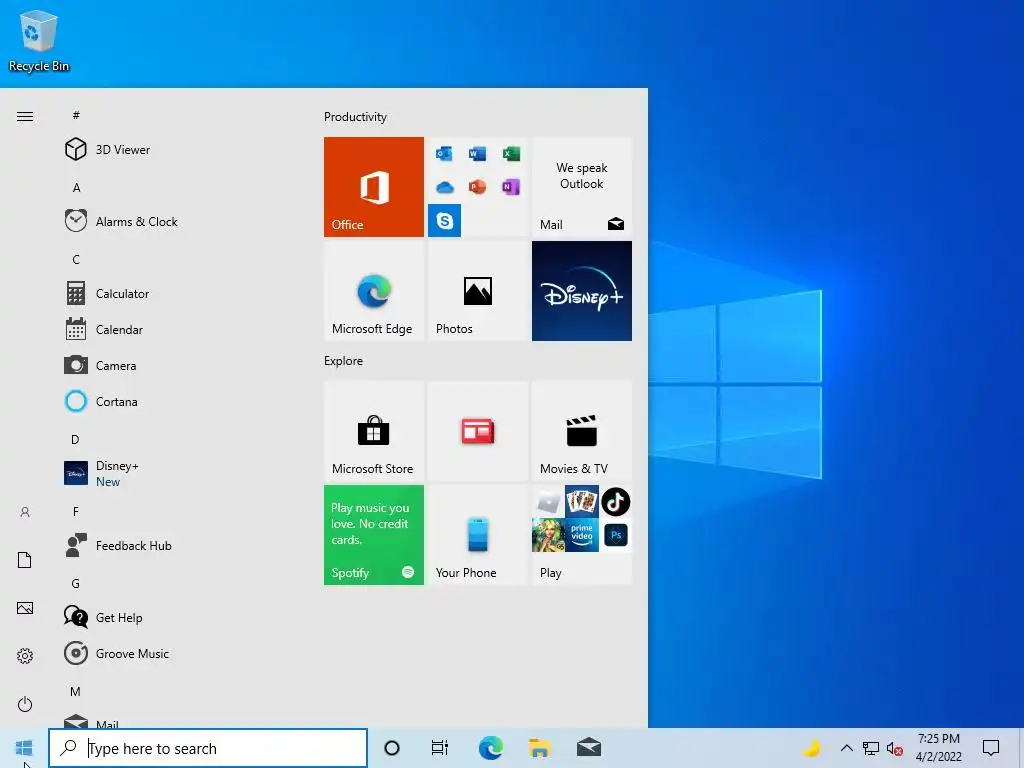Open the clock showing 7:25 PM
1024x768 pixels.
(x=938, y=748)
